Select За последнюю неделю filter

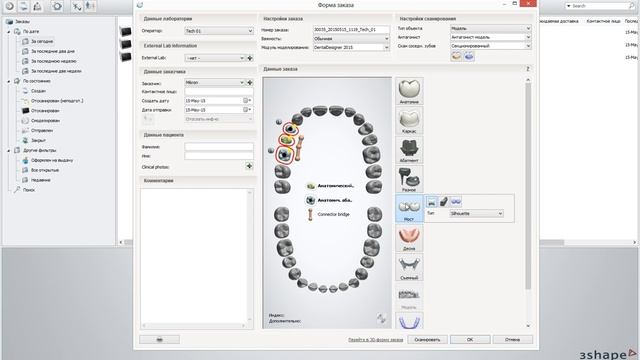click(x=53, y=61)
